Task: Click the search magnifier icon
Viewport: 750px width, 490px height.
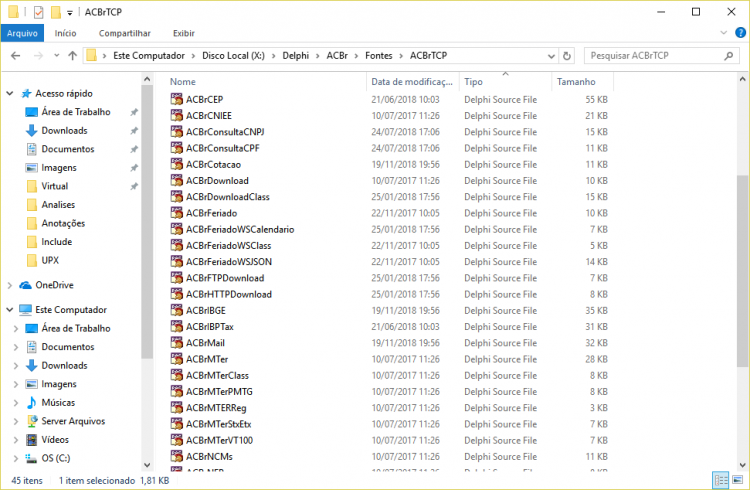Action: point(728,56)
